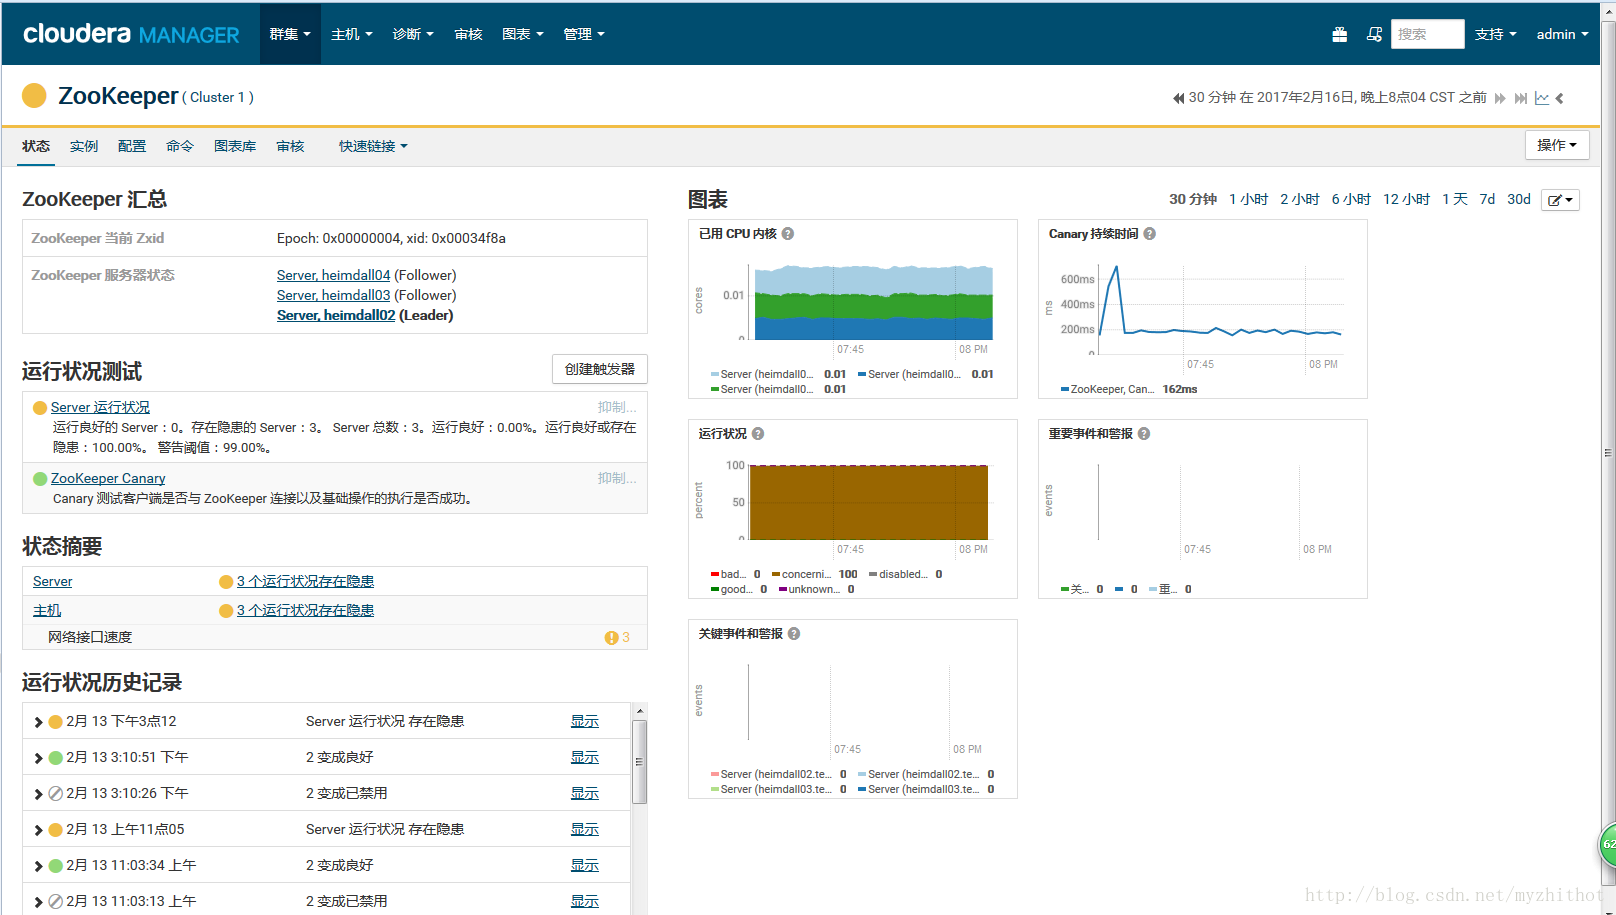1616x915 pixels.
Task: Open 审核 in the top navigation bar
Action: (x=468, y=34)
